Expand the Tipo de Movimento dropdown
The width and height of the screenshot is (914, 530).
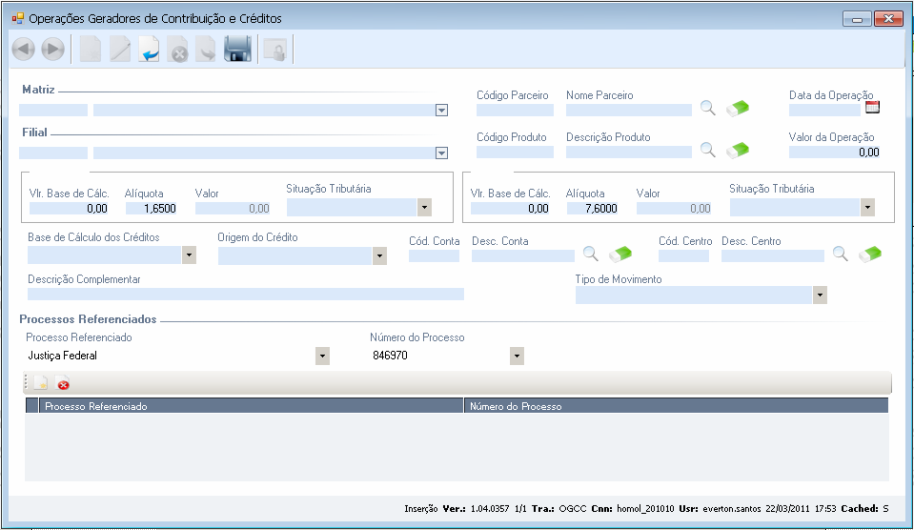point(820,296)
